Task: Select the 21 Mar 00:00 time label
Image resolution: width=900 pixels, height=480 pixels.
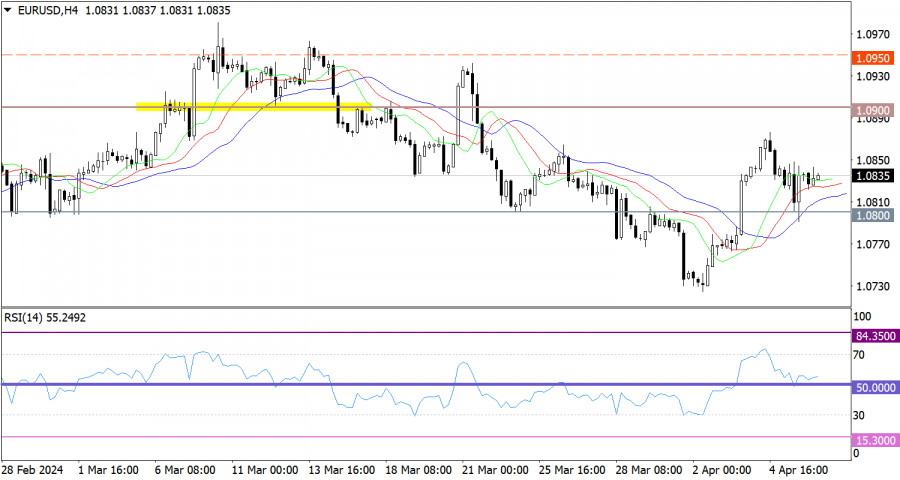Action: click(x=495, y=470)
